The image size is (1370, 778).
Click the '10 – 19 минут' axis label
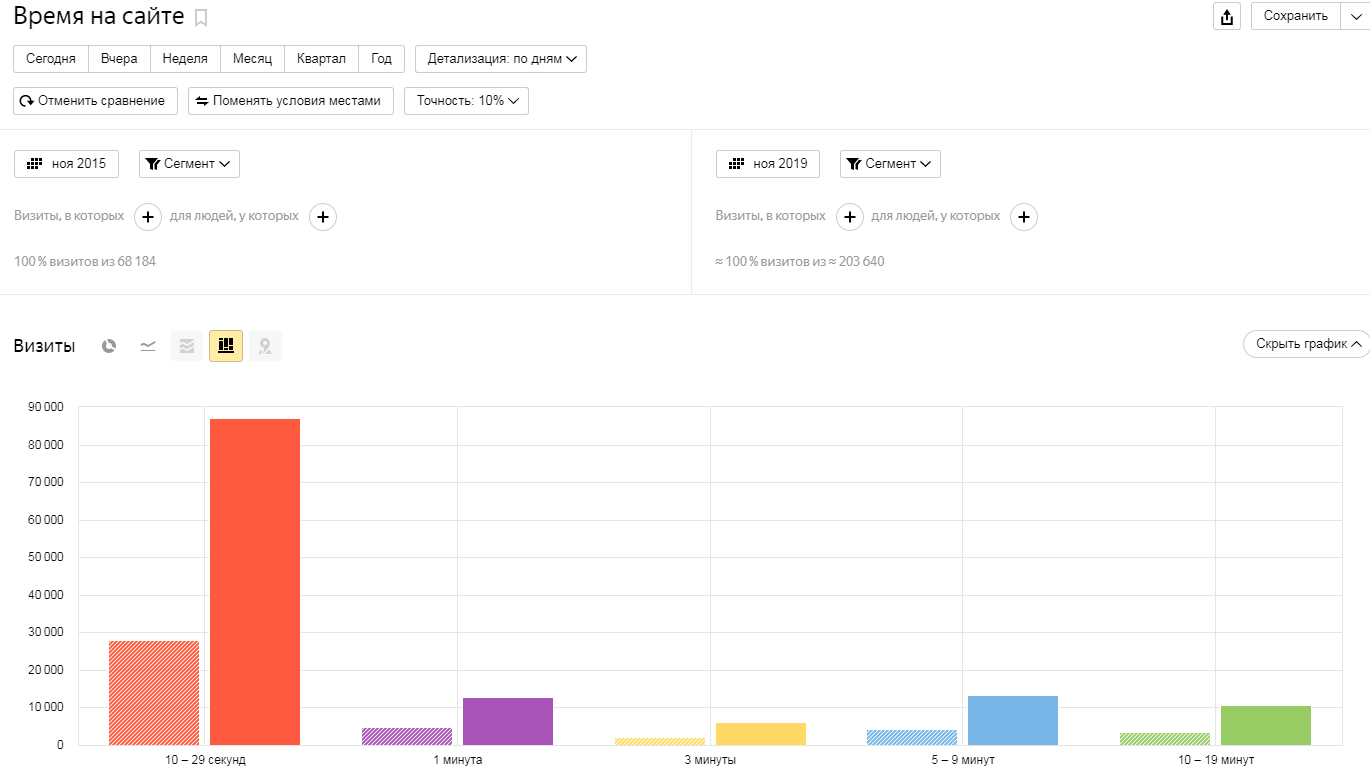(1216, 760)
